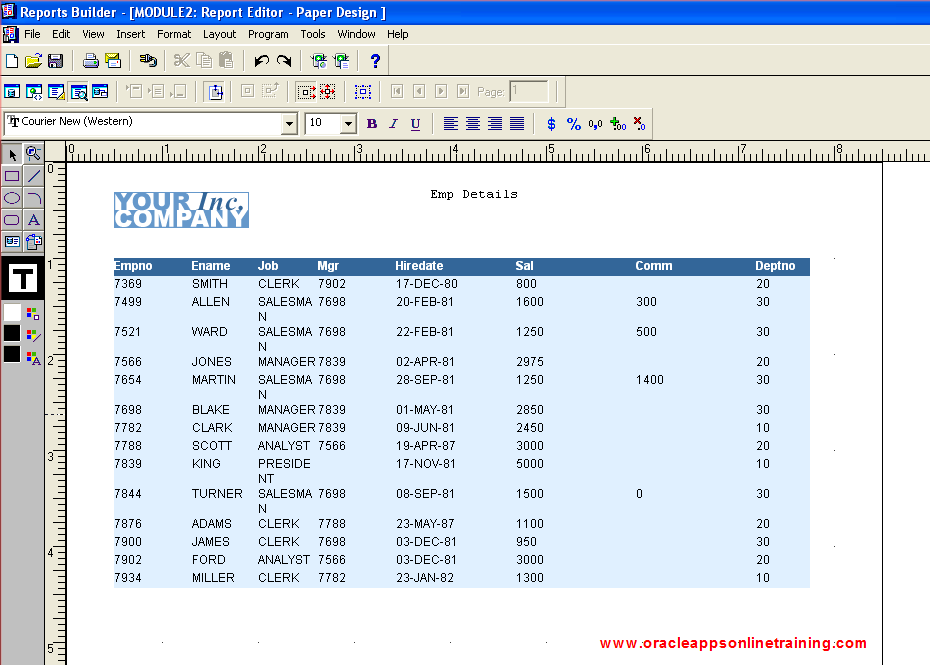The height and width of the screenshot is (665, 930).
Task: Click the Paste clipboard icon
Action: 226,61
